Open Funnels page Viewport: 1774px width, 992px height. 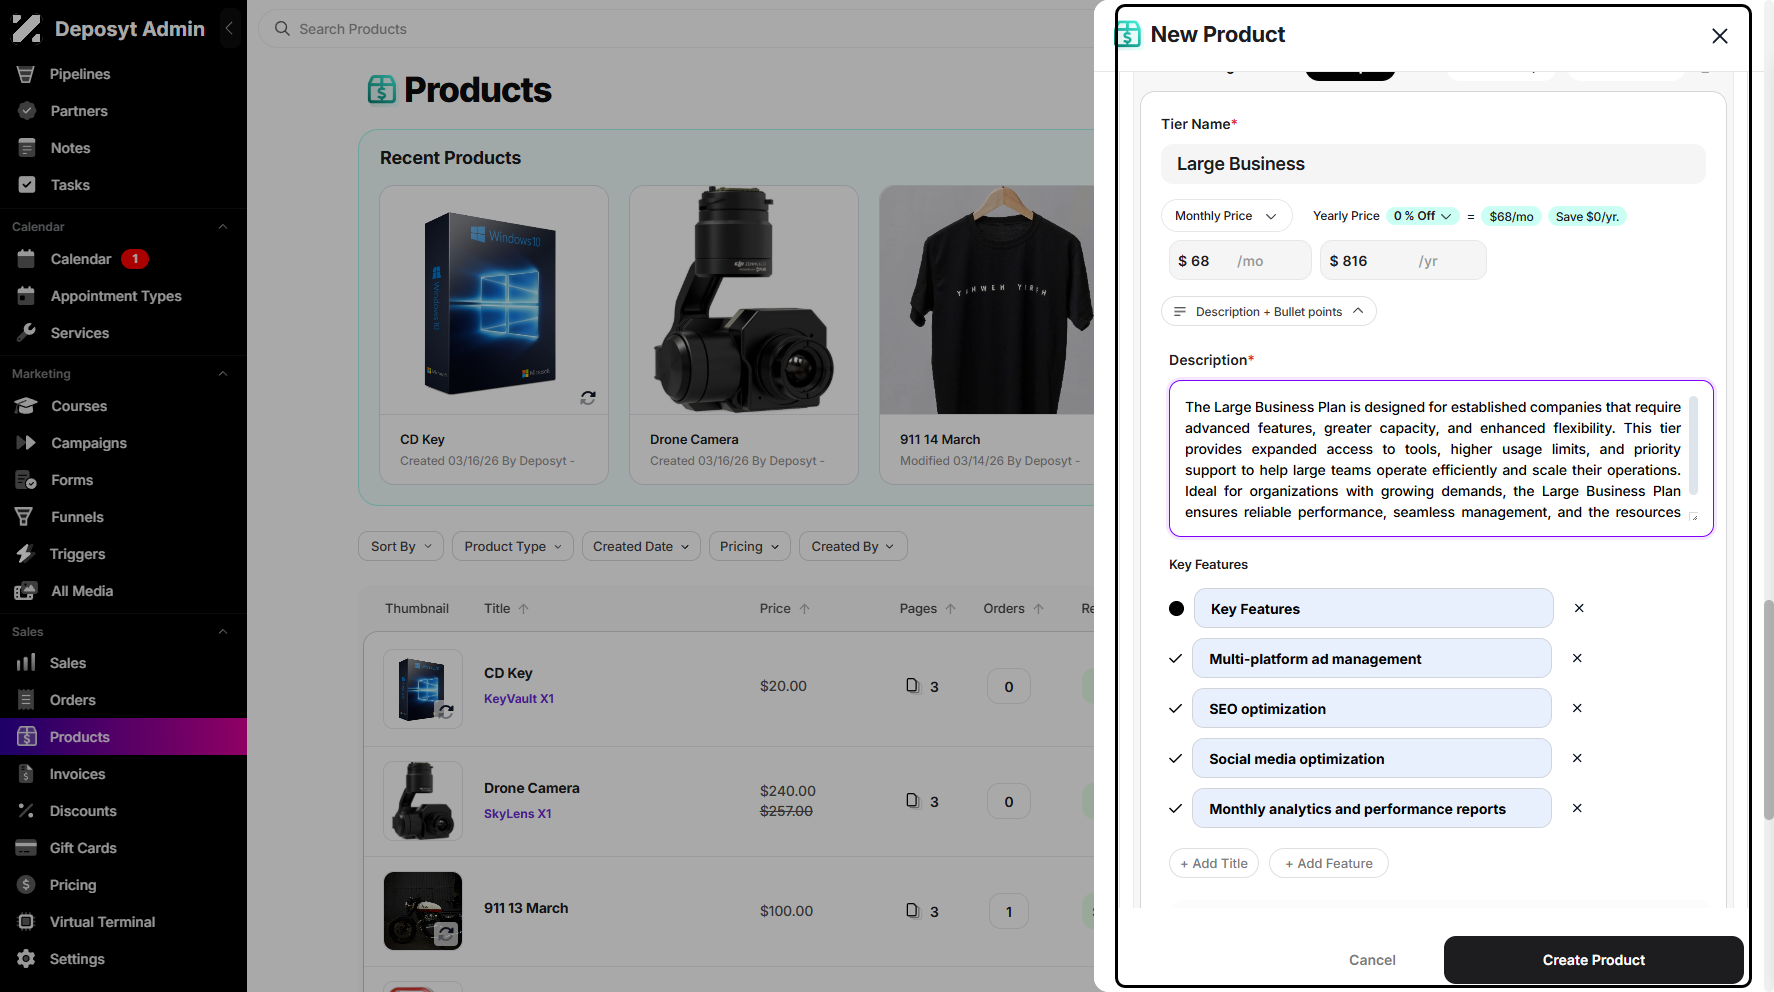coord(77,517)
